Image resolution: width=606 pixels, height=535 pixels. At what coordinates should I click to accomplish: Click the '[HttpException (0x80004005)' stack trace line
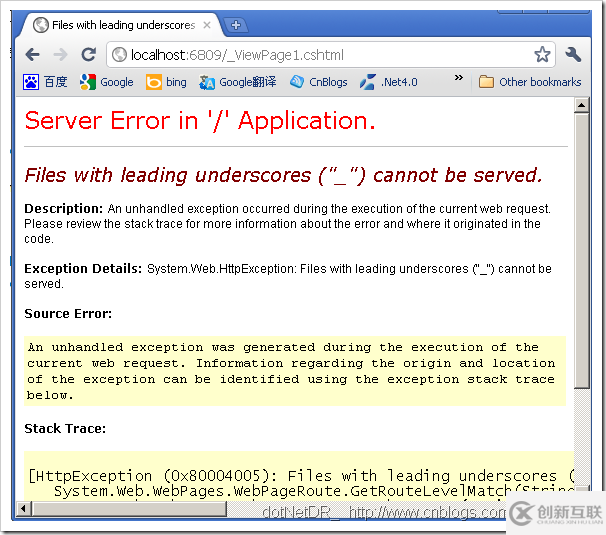point(301,475)
